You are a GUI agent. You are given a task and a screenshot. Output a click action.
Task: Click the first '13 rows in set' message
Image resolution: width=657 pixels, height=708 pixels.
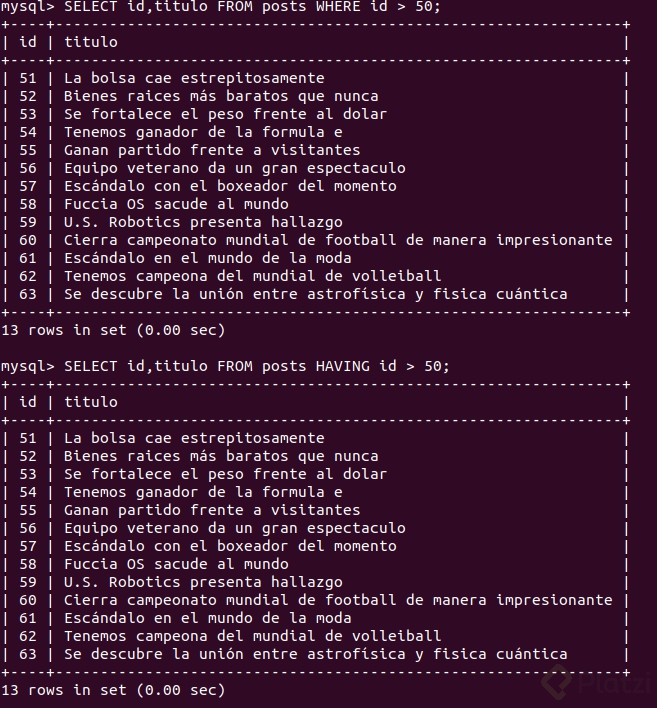click(113, 330)
